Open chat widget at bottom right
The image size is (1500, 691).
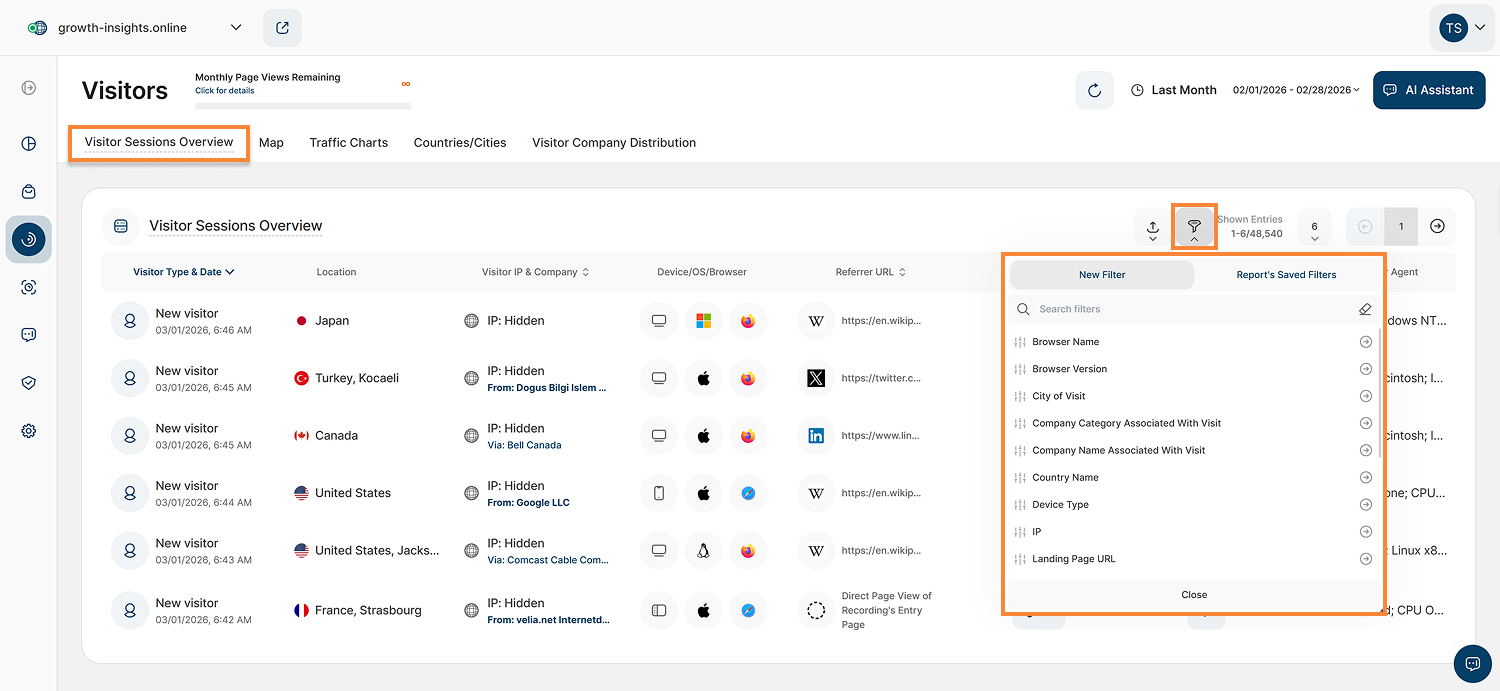[x=1472, y=663]
